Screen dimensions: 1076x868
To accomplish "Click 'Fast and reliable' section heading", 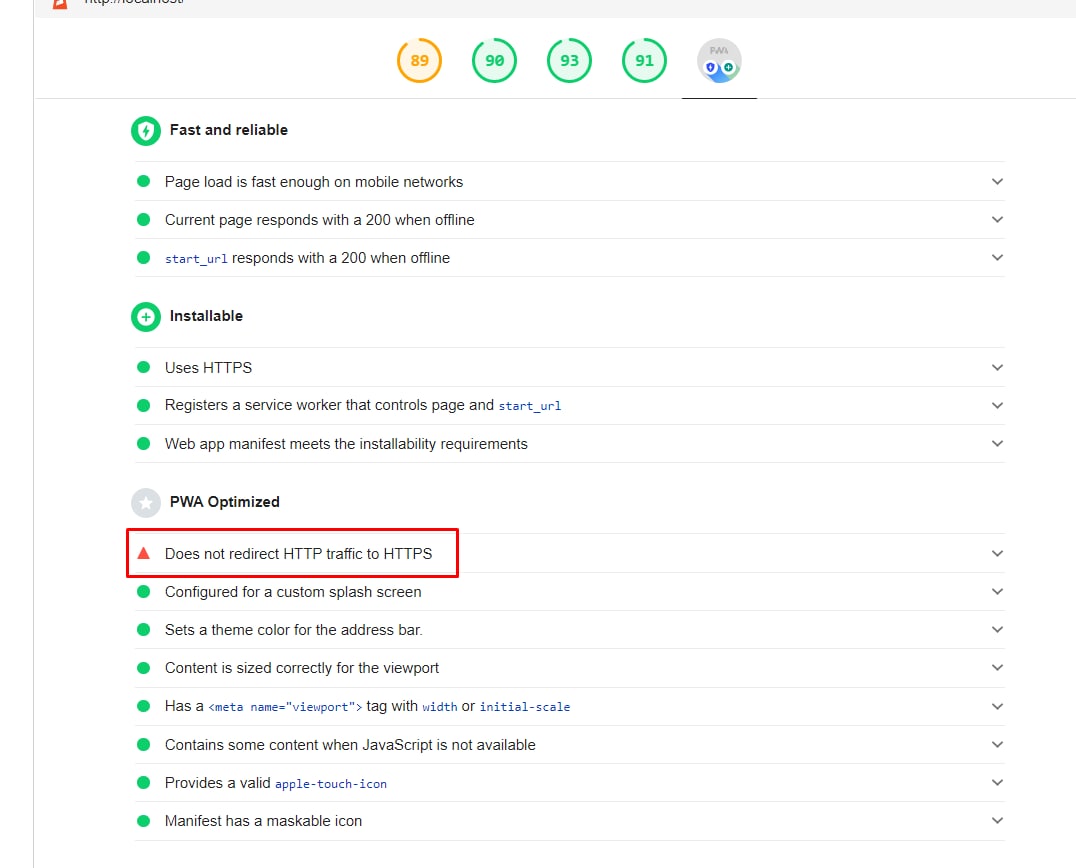I will [229, 130].
